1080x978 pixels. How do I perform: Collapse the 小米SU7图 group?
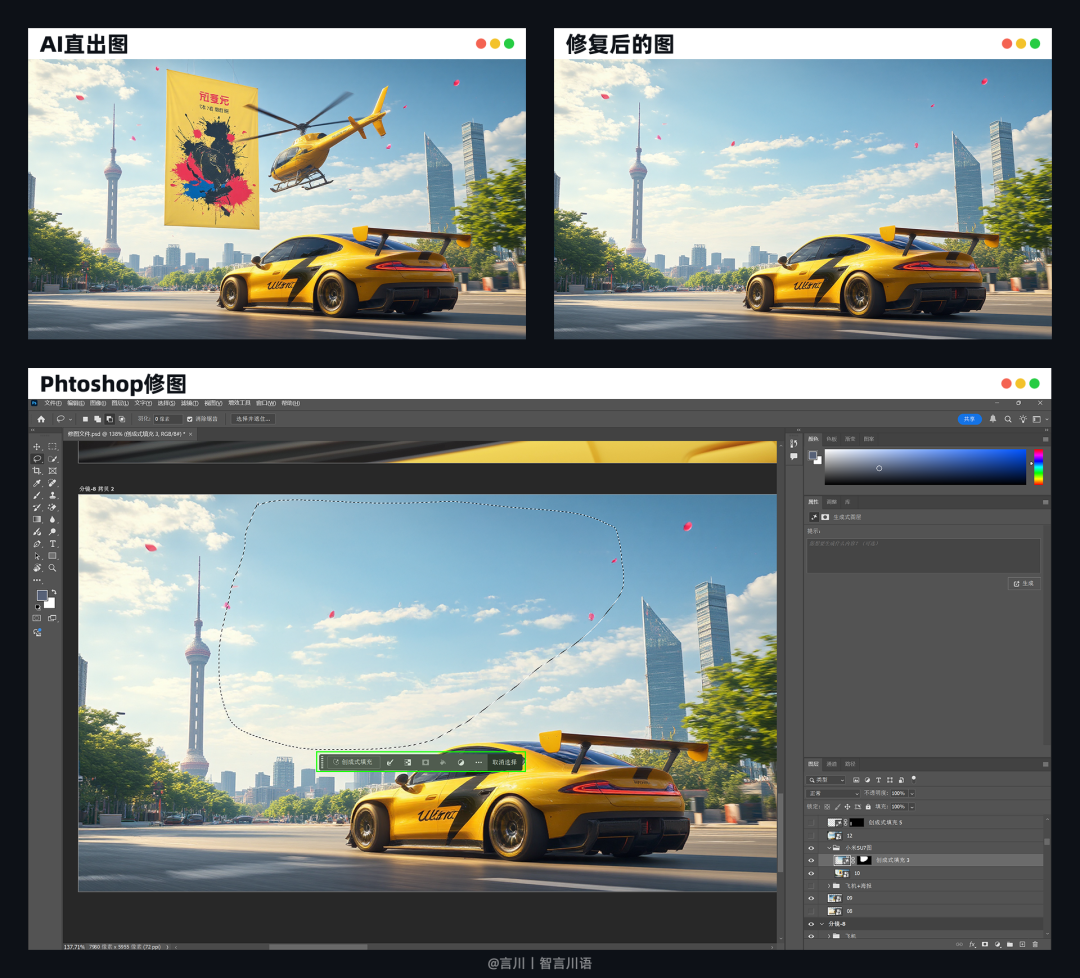(x=829, y=848)
